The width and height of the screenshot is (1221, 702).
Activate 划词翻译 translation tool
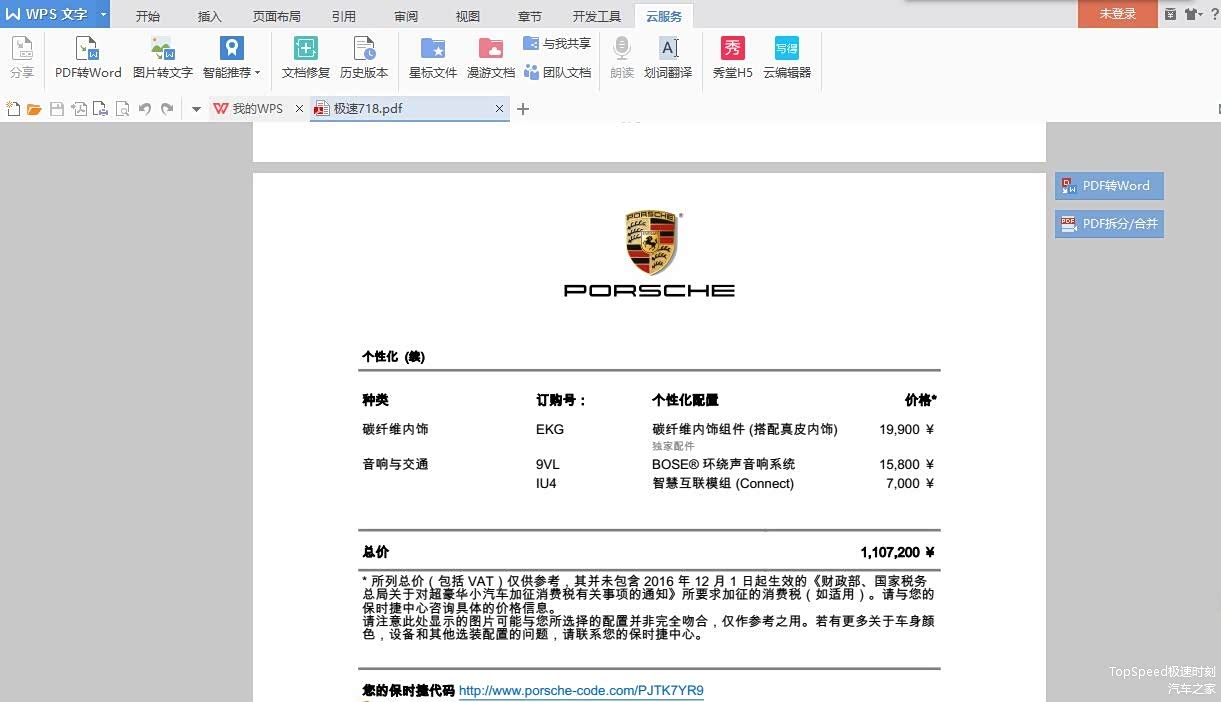[x=668, y=57]
